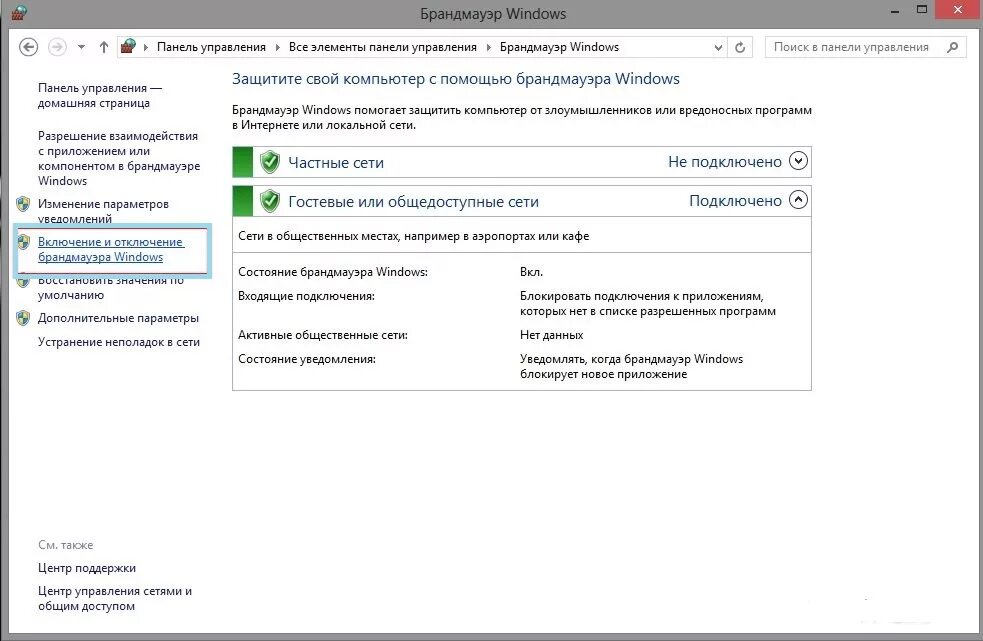
Task: Expand the Частные сети section chevron
Action: 798,161
